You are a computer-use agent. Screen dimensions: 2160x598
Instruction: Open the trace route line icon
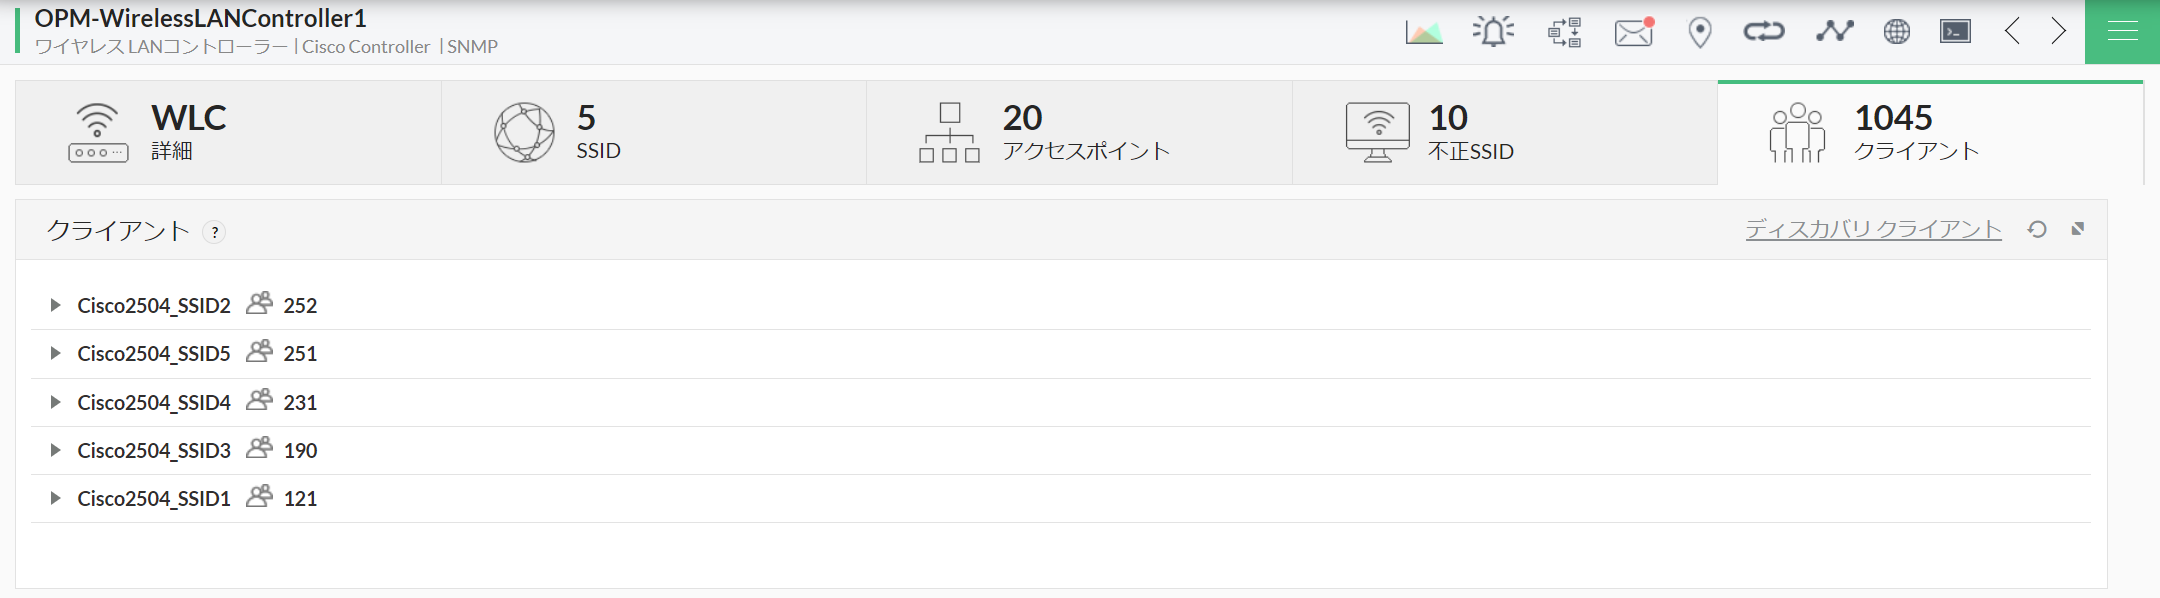[1834, 32]
